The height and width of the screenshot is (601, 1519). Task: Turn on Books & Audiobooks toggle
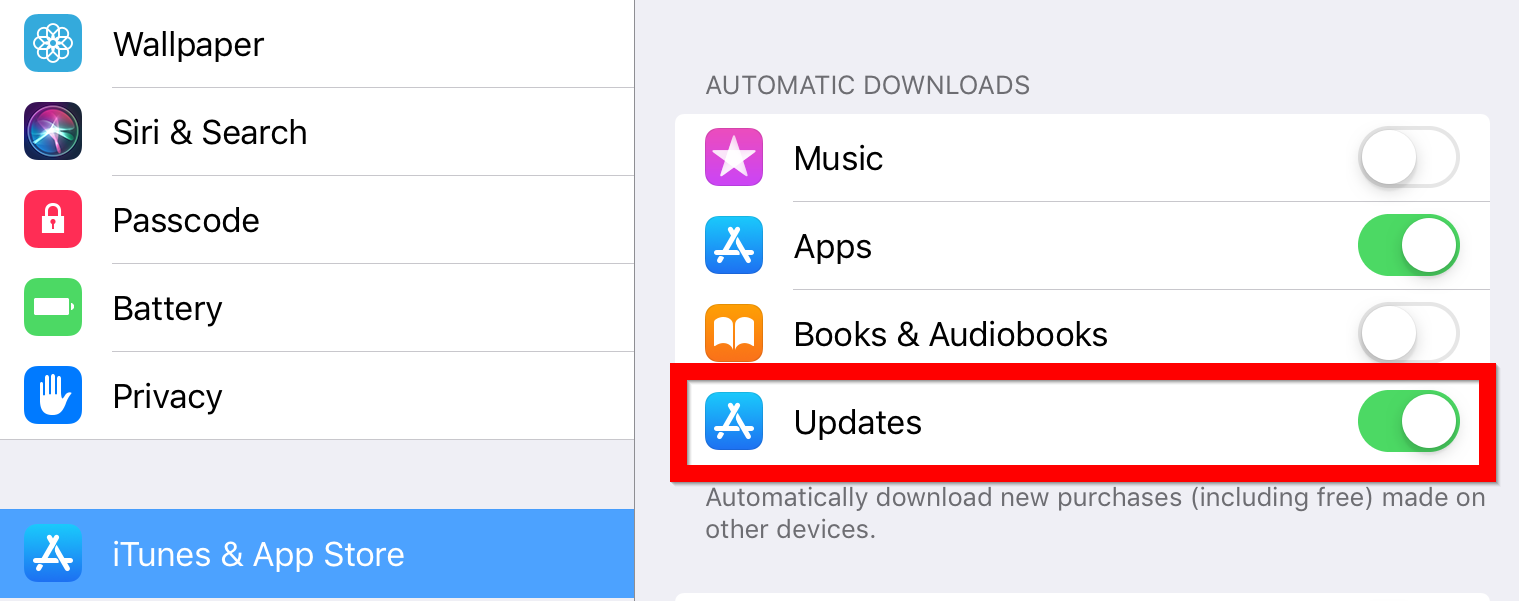coord(1408,333)
